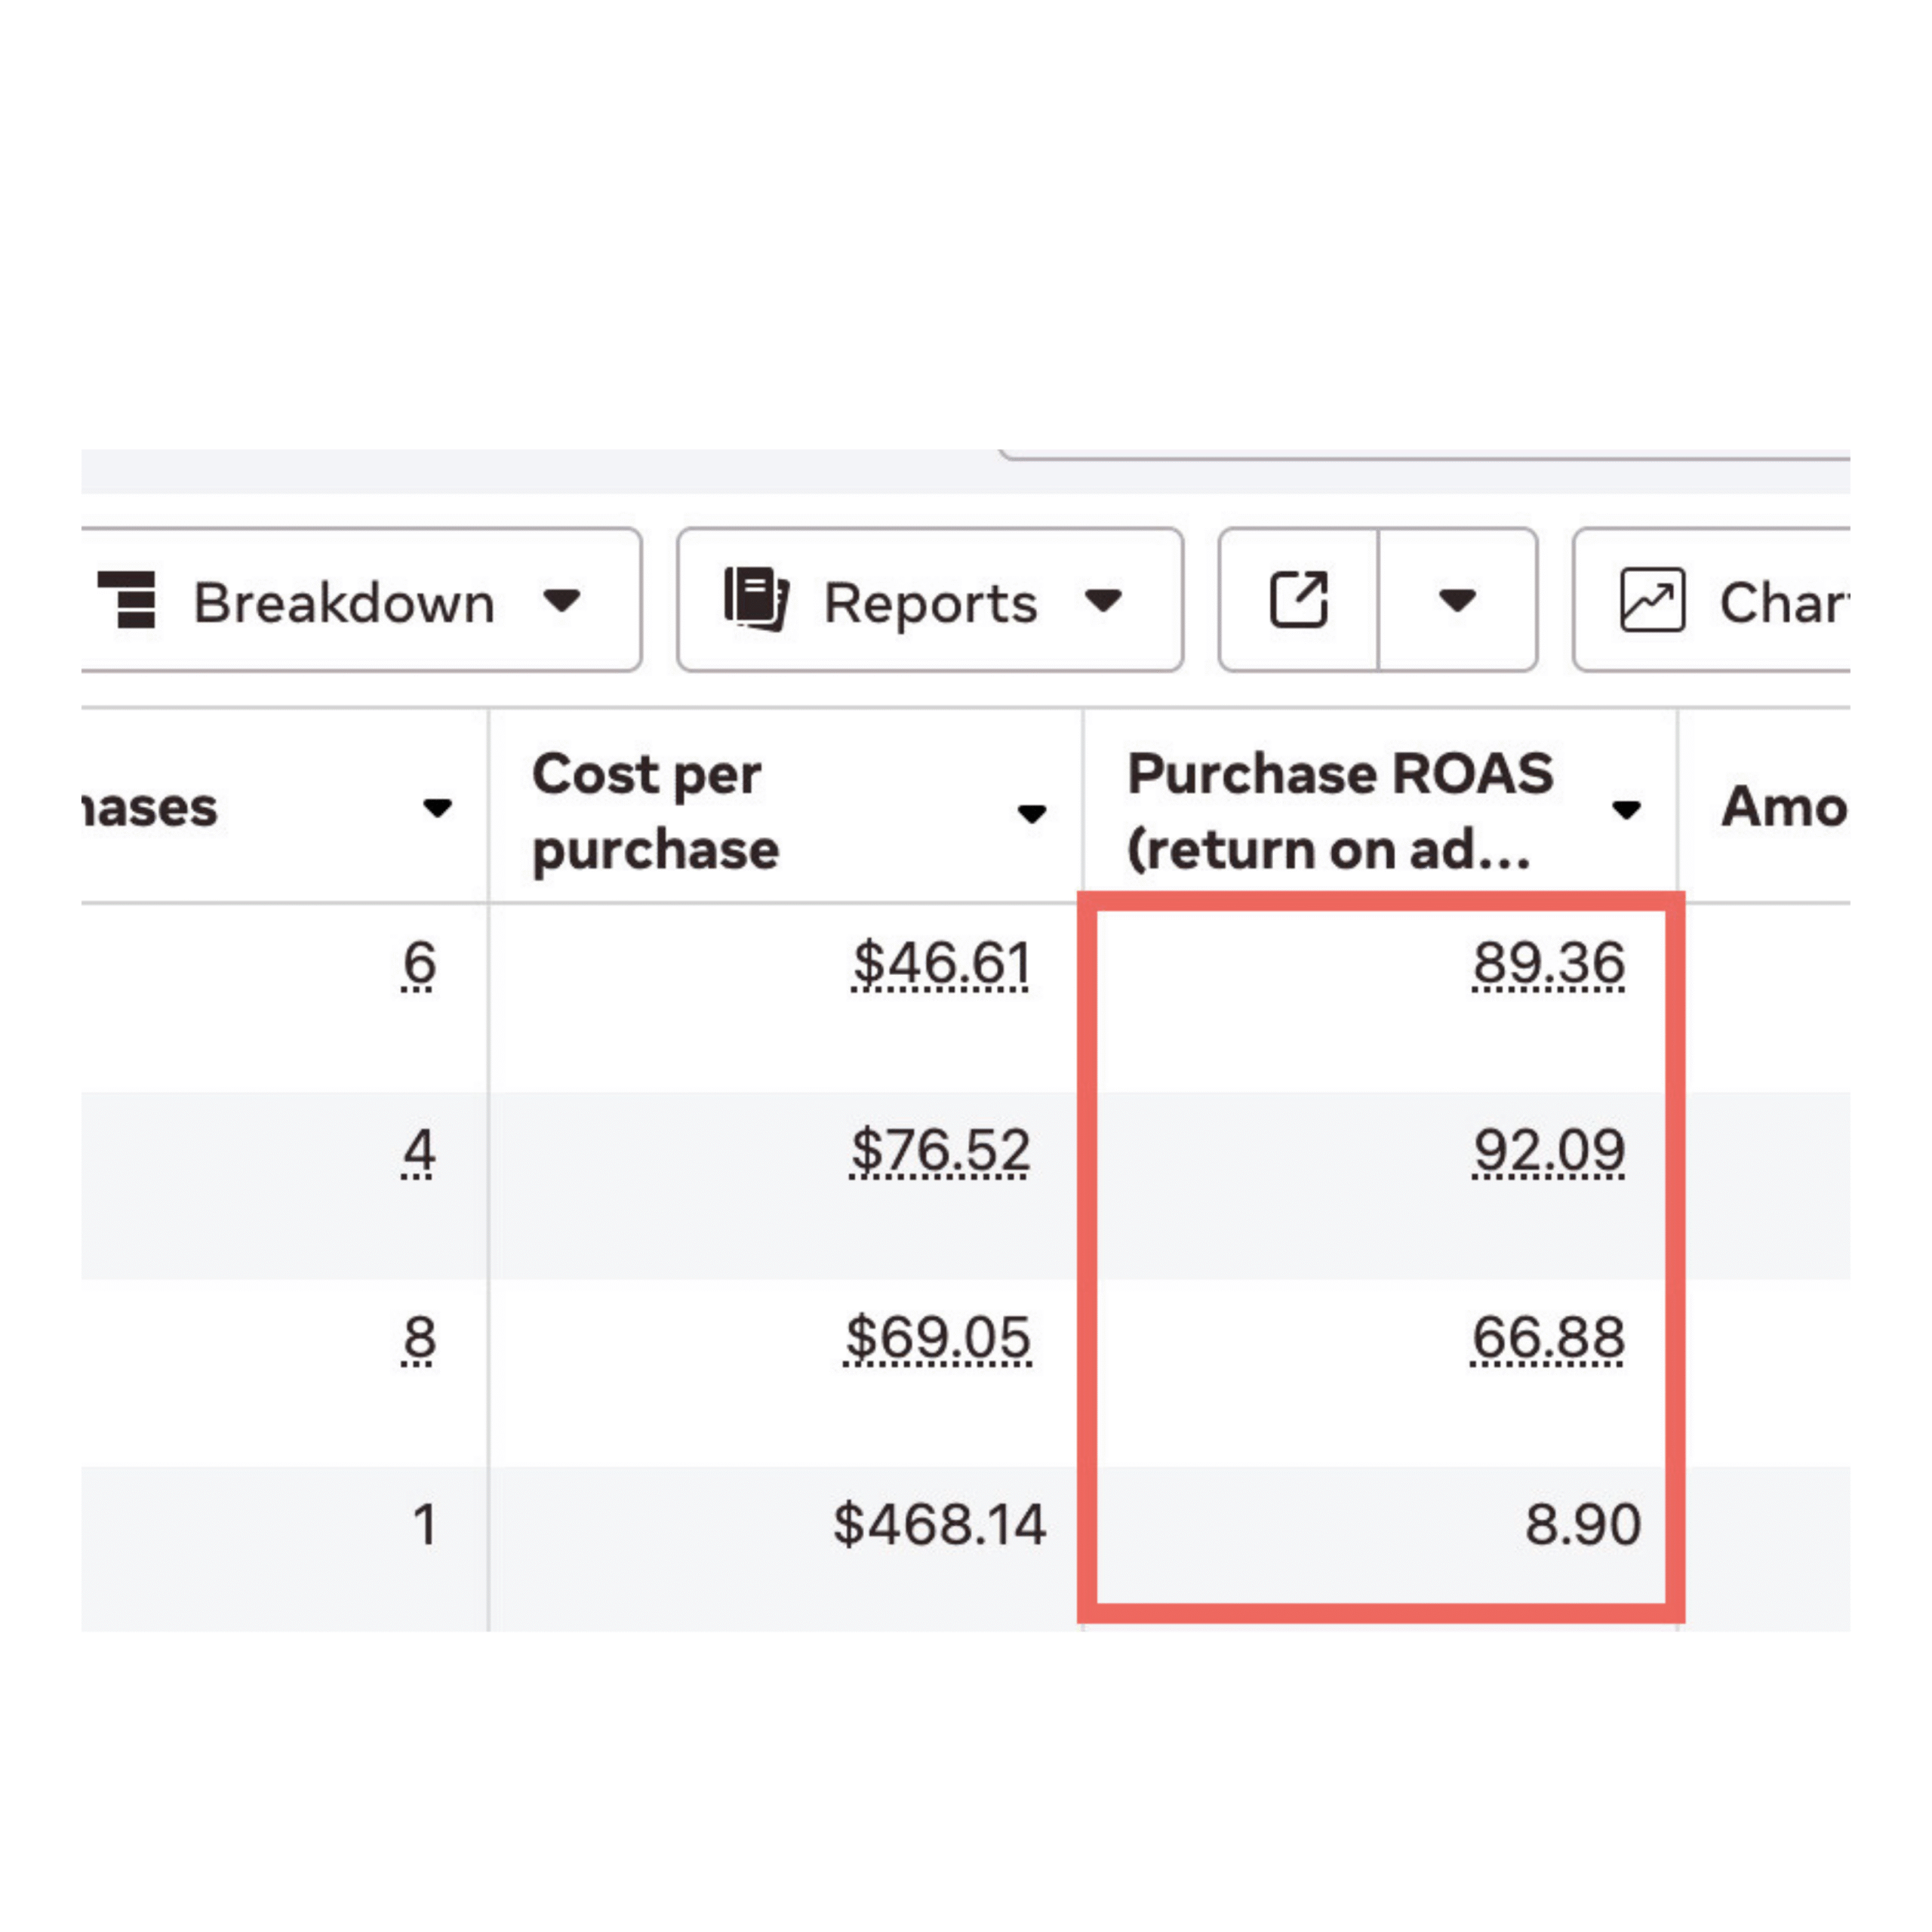Screen dimensions: 1932x1932
Task: Click the Breakdown stacked-bars icon
Action: tap(127, 600)
